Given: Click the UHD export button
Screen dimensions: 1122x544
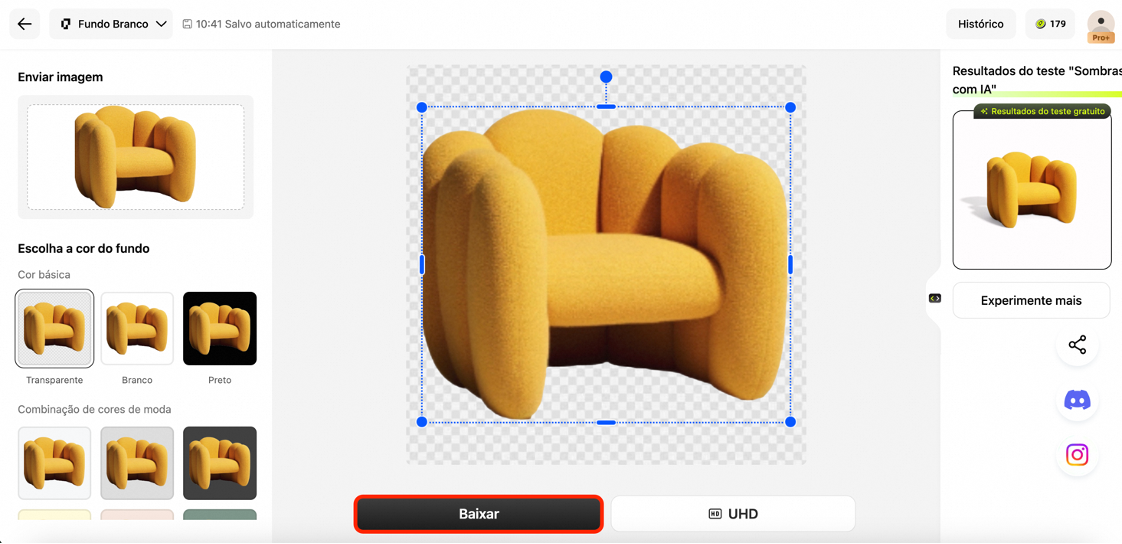Looking at the screenshot, I should [733, 514].
